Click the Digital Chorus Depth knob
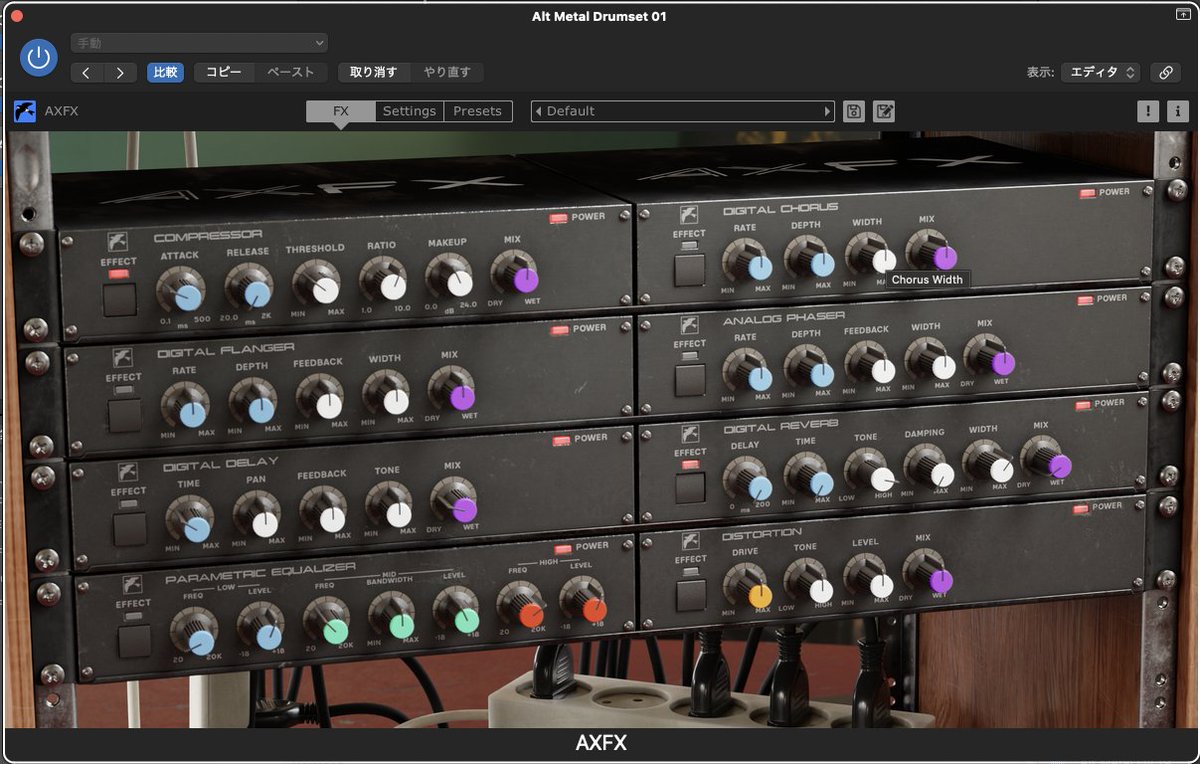Viewport: 1200px width, 764px height. [811, 257]
